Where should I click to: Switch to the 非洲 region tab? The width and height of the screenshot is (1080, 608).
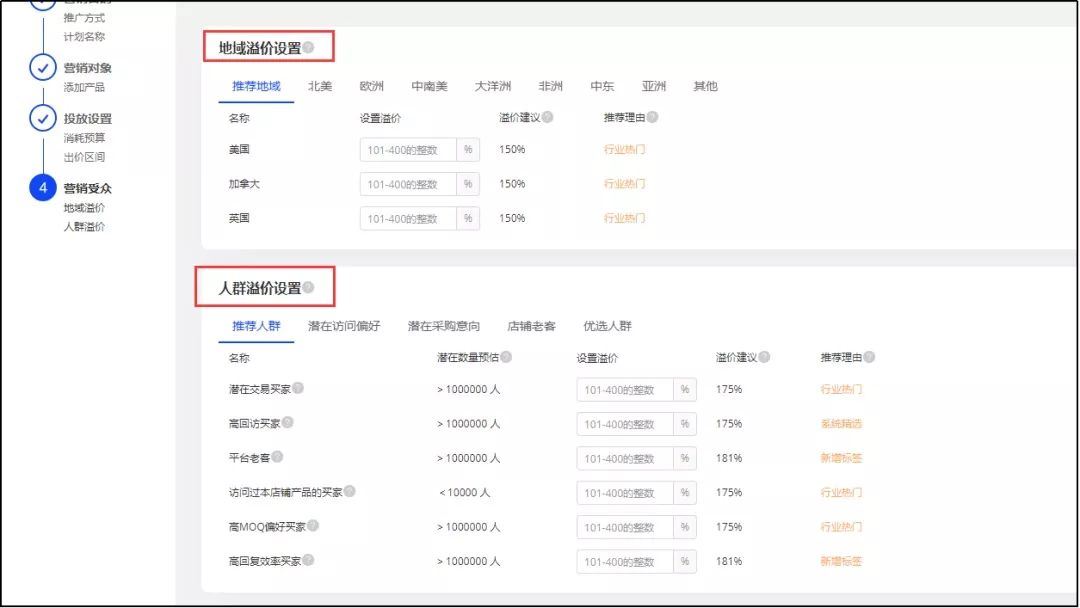pos(550,86)
